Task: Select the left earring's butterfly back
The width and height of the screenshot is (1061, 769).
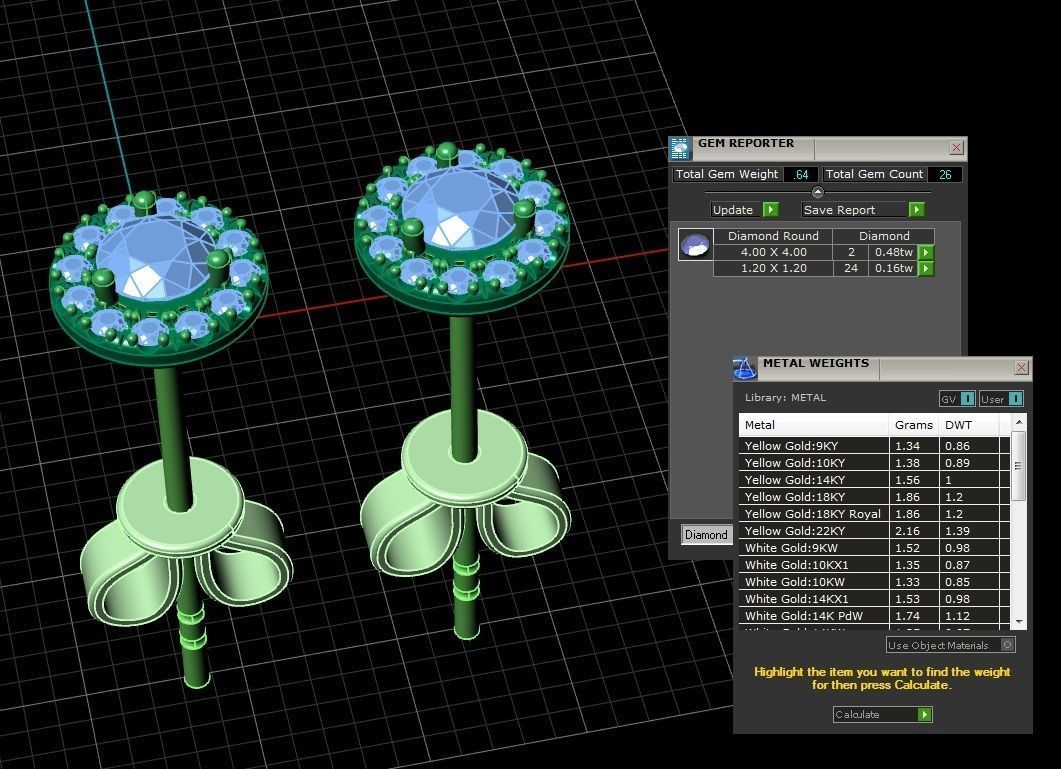Action: point(187,542)
